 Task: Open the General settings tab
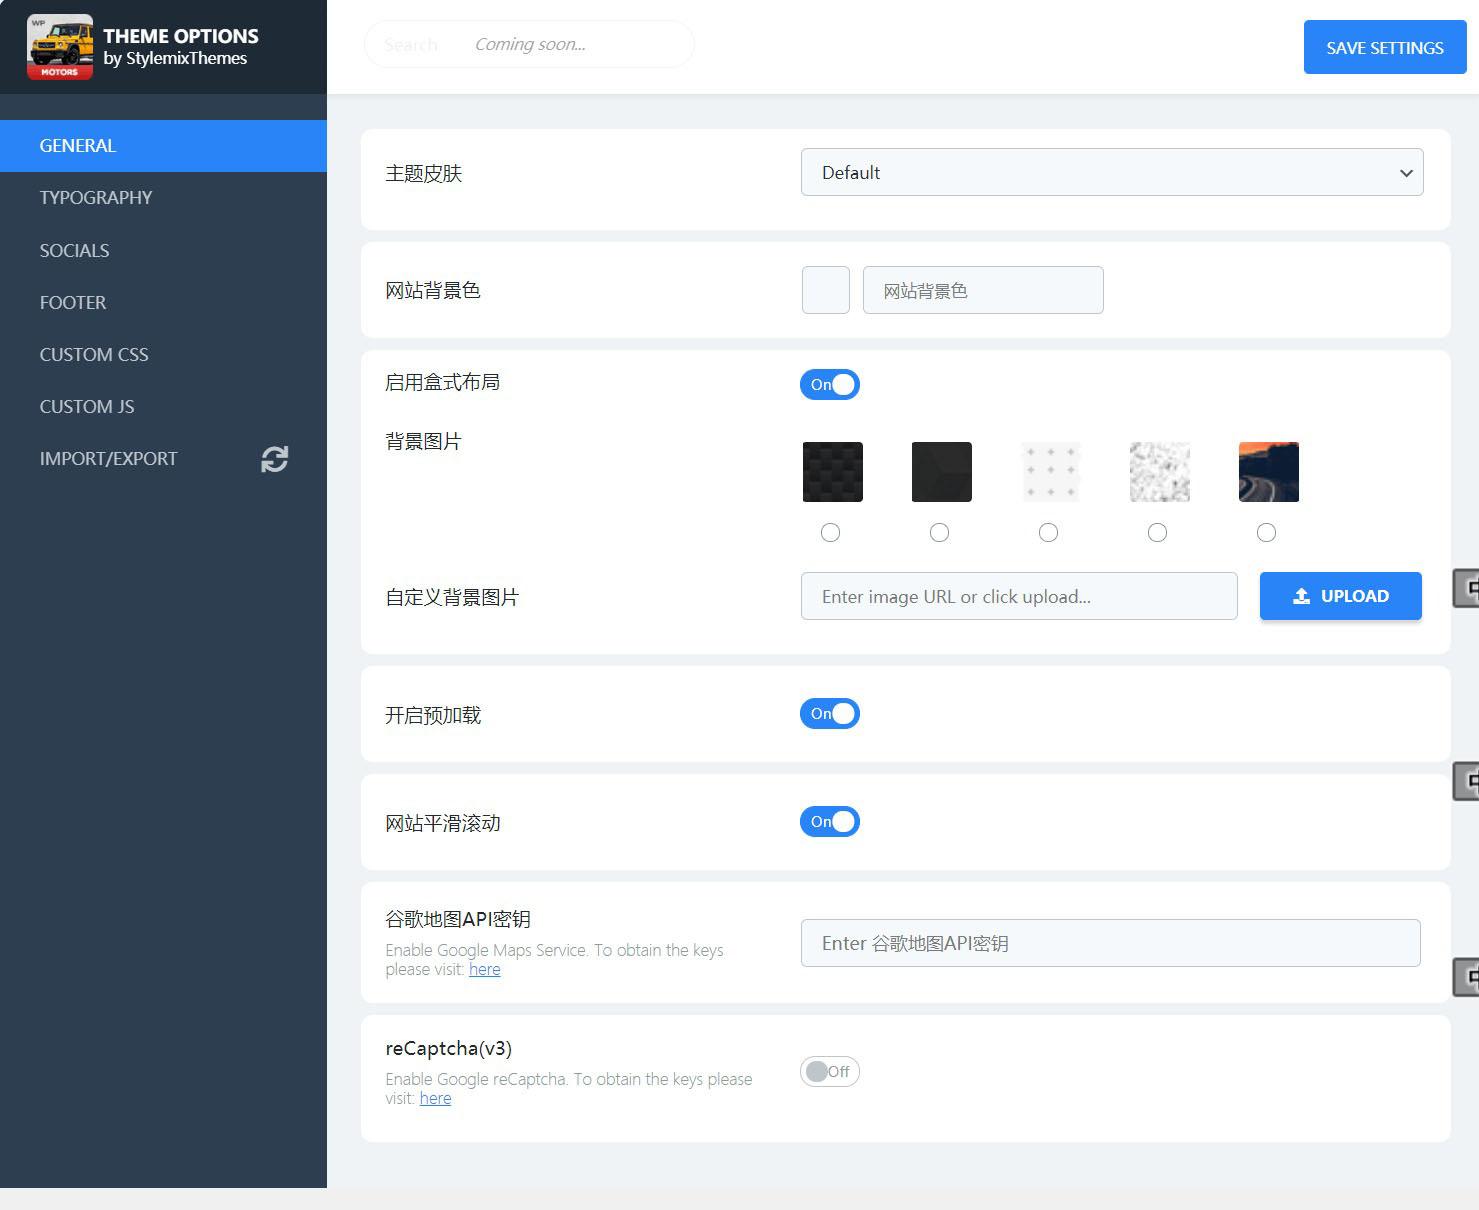tap(163, 146)
